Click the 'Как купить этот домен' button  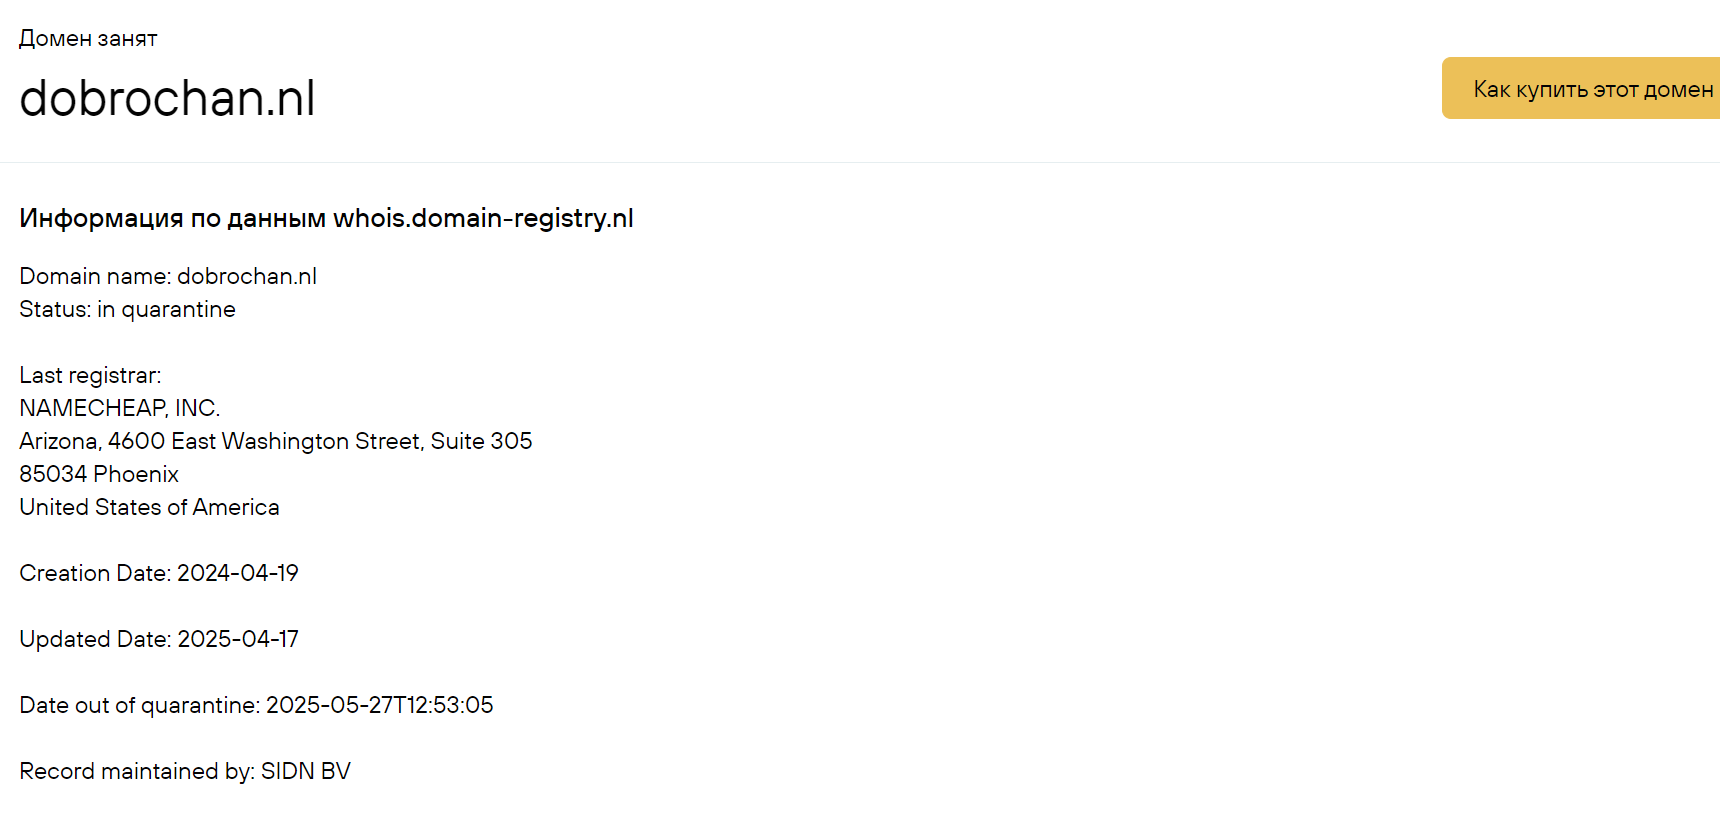point(1581,88)
